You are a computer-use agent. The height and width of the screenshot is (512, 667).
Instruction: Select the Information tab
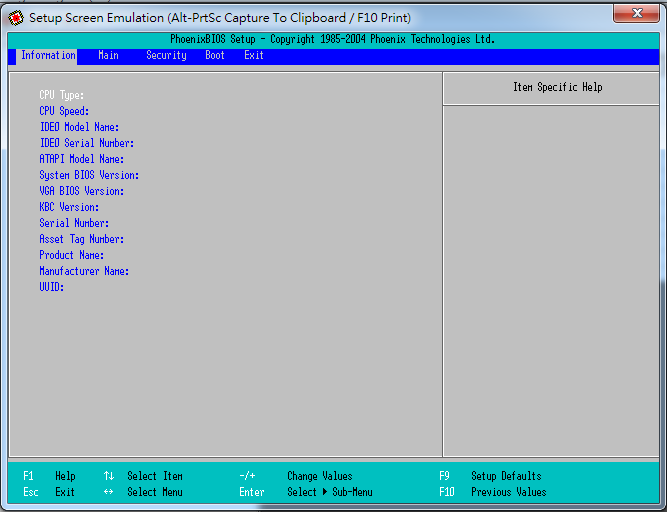pyautogui.click(x=48, y=56)
